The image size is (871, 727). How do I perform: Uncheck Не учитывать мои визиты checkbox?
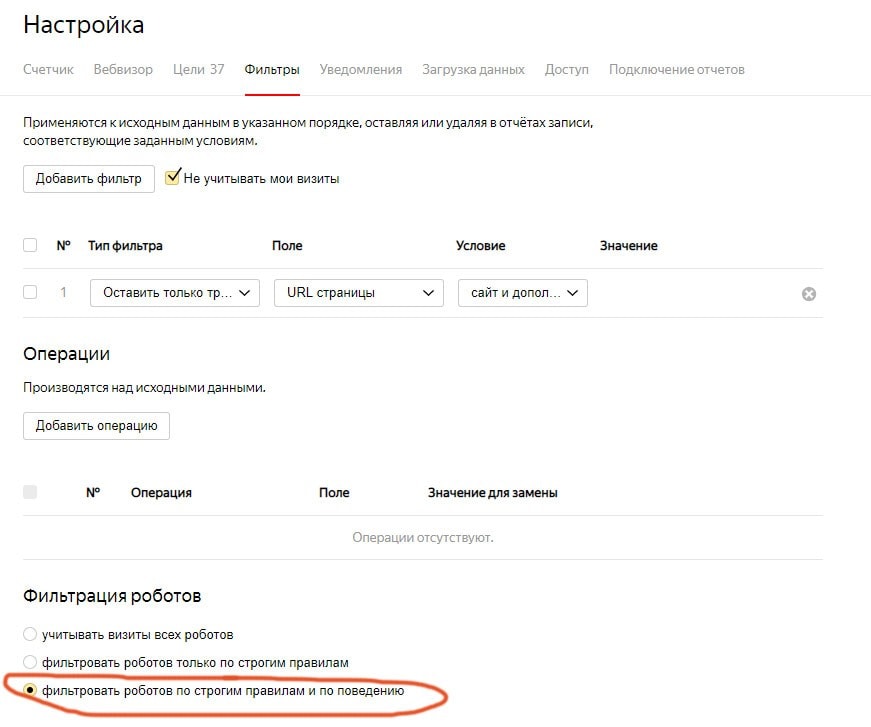click(x=173, y=178)
